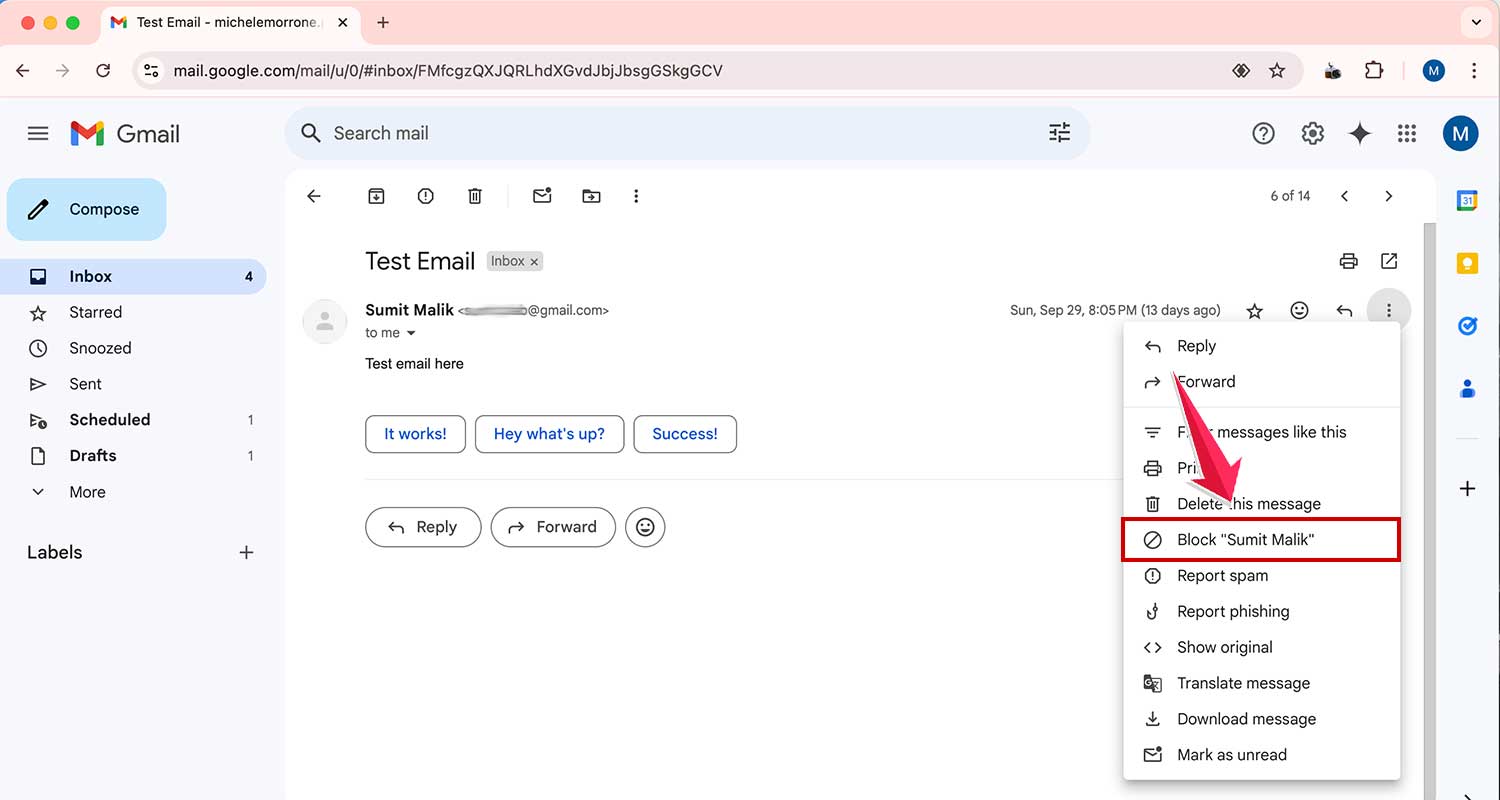The image size is (1500, 800).
Task: Select Block "Sumit Malik" from the menu
Action: point(1246,539)
